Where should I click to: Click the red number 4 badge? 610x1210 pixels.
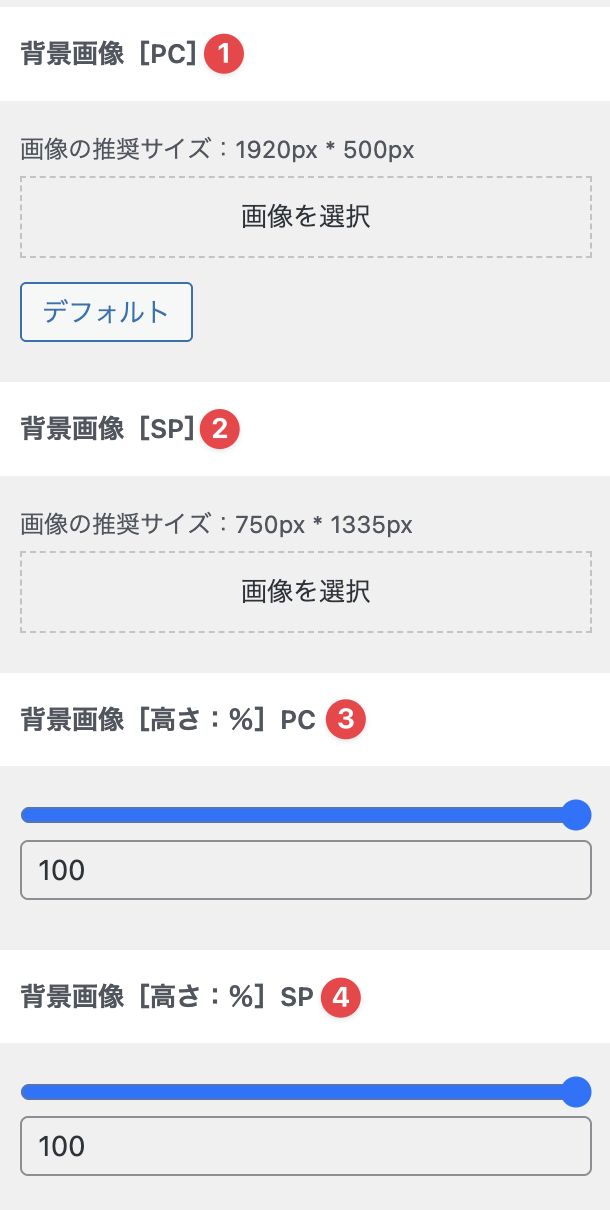[341, 996]
